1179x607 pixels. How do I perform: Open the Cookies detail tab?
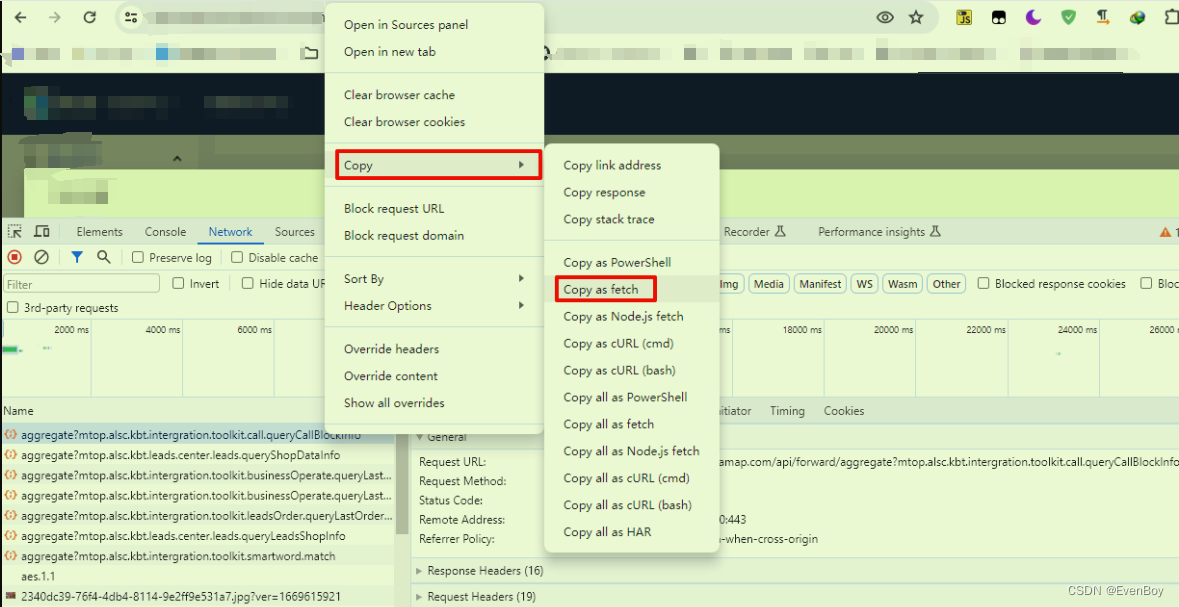844,411
